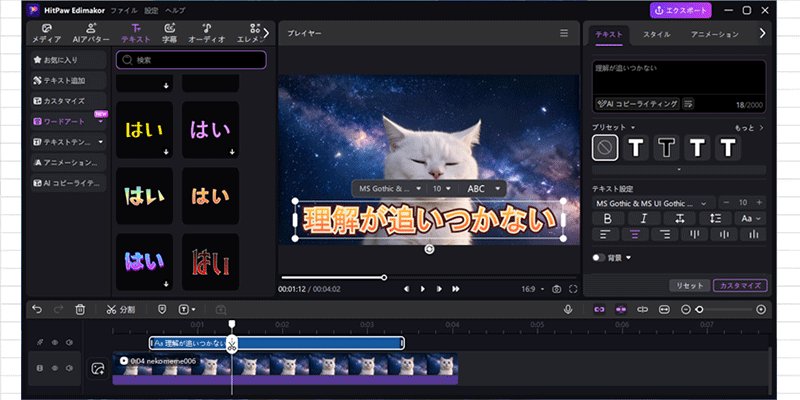
Task: Apply bold formatting with B button
Action: coord(607,218)
